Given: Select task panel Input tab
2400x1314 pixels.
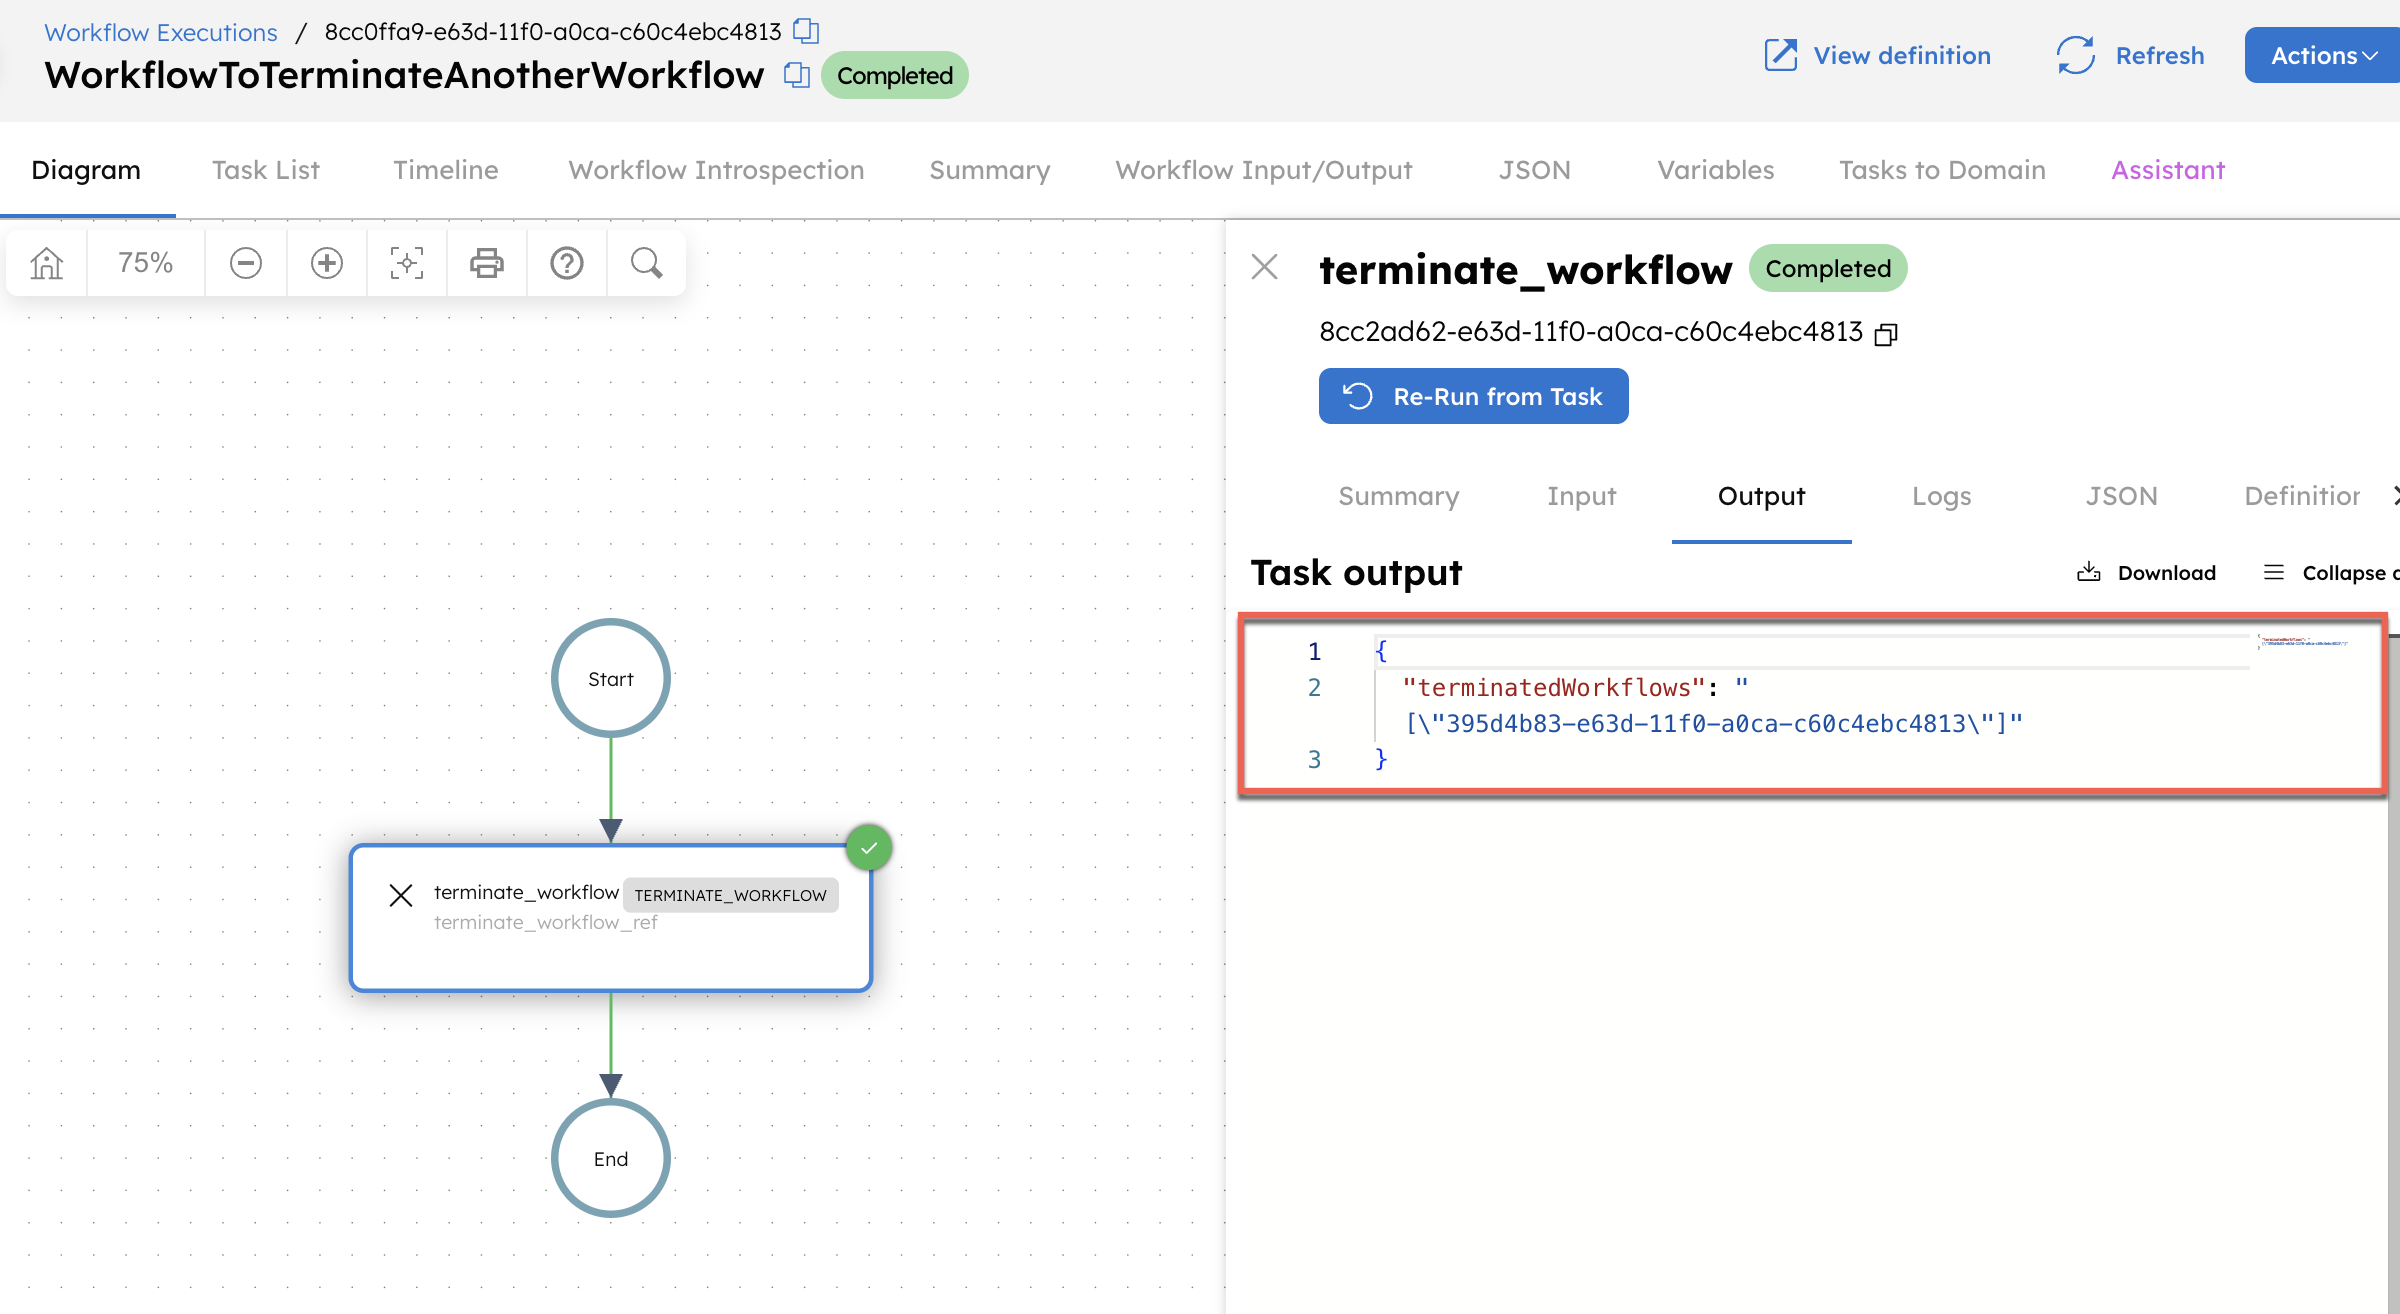Looking at the screenshot, I should (x=1581, y=496).
